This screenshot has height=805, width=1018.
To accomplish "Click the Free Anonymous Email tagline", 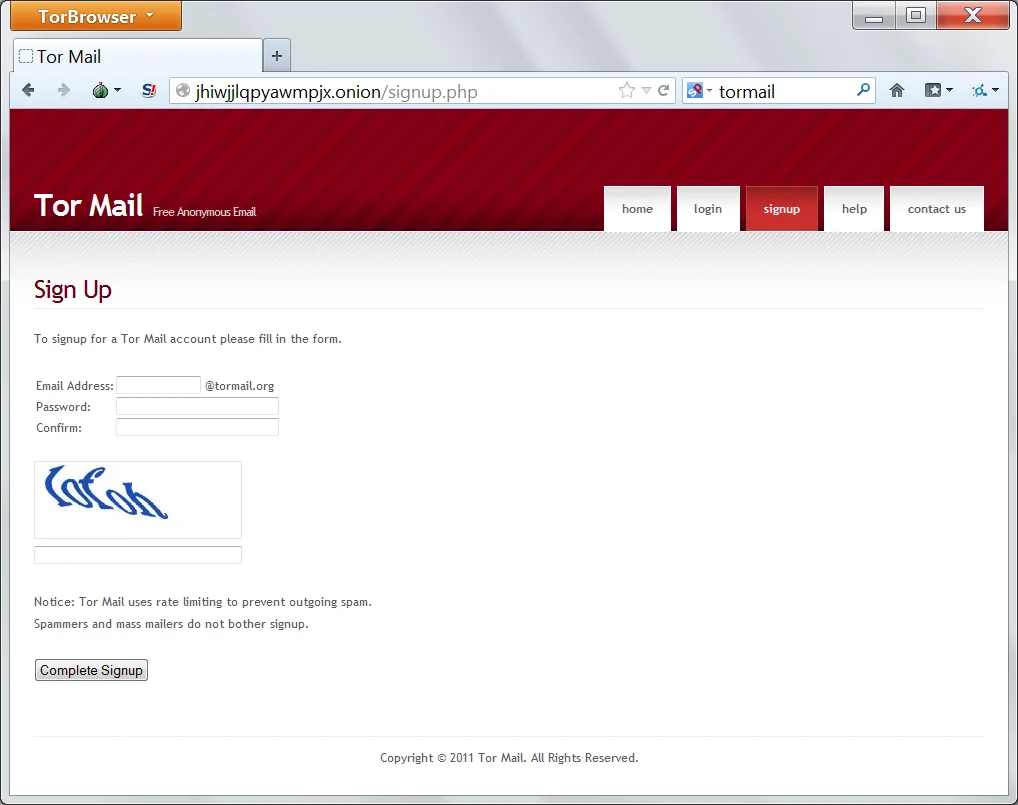I will pyautogui.click(x=205, y=212).
